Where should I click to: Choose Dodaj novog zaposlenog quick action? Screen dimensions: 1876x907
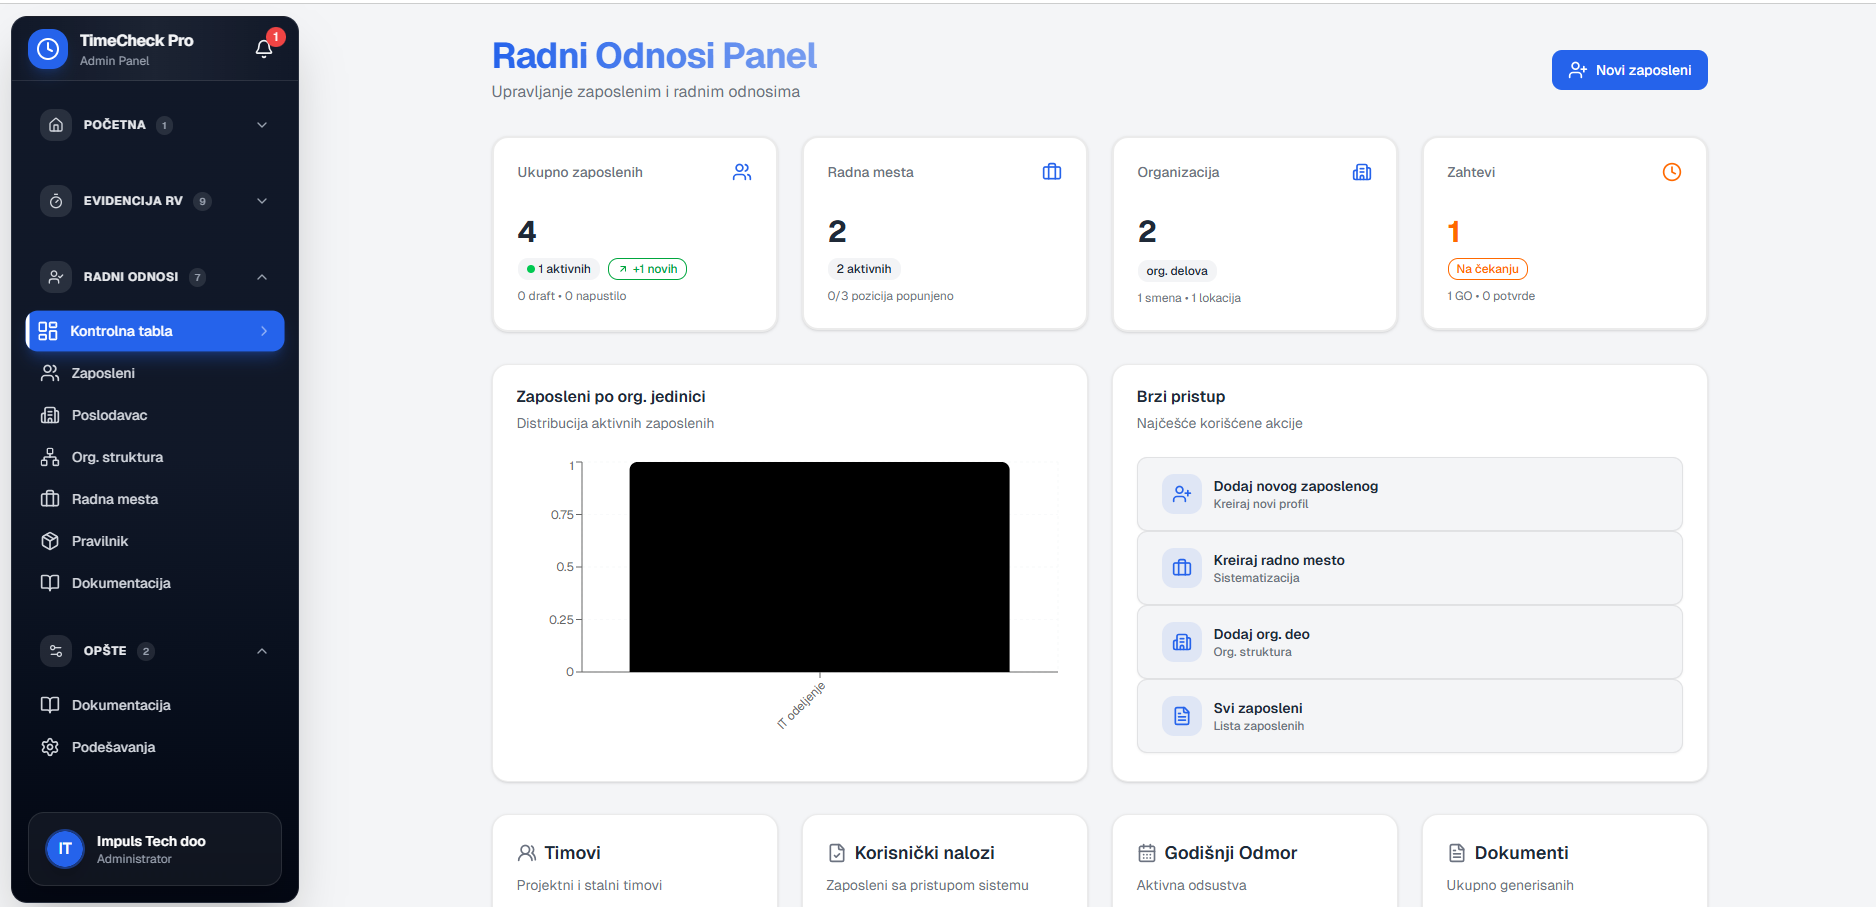[x=1409, y=494]
